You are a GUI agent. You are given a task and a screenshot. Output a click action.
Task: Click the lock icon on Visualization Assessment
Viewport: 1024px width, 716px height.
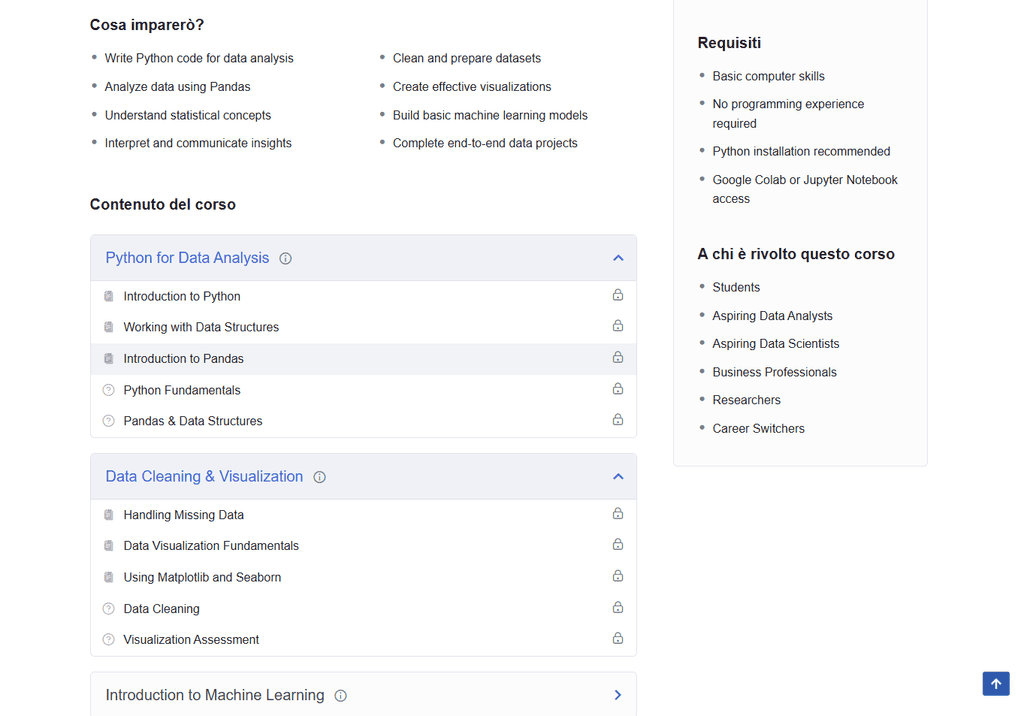[x=618, y=639]
